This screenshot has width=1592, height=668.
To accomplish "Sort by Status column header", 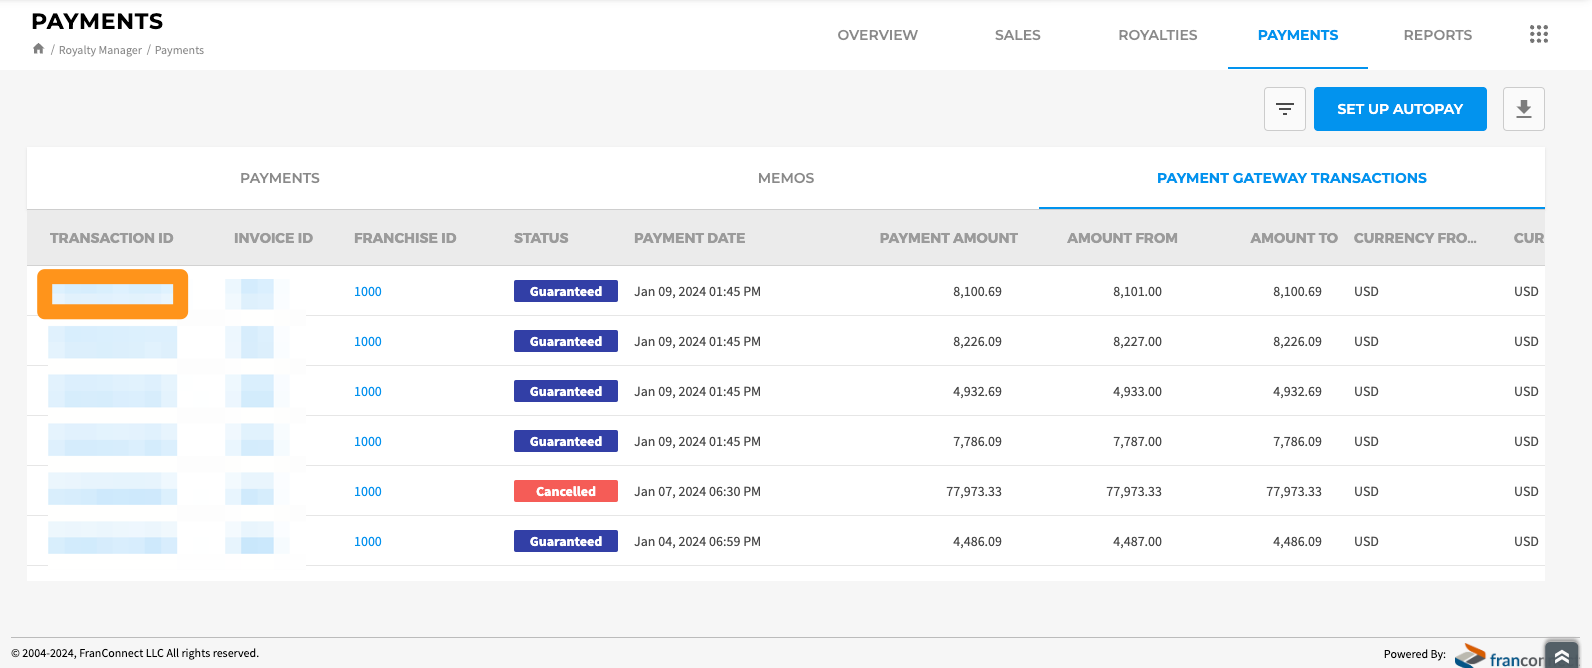I will pos(541,238).
